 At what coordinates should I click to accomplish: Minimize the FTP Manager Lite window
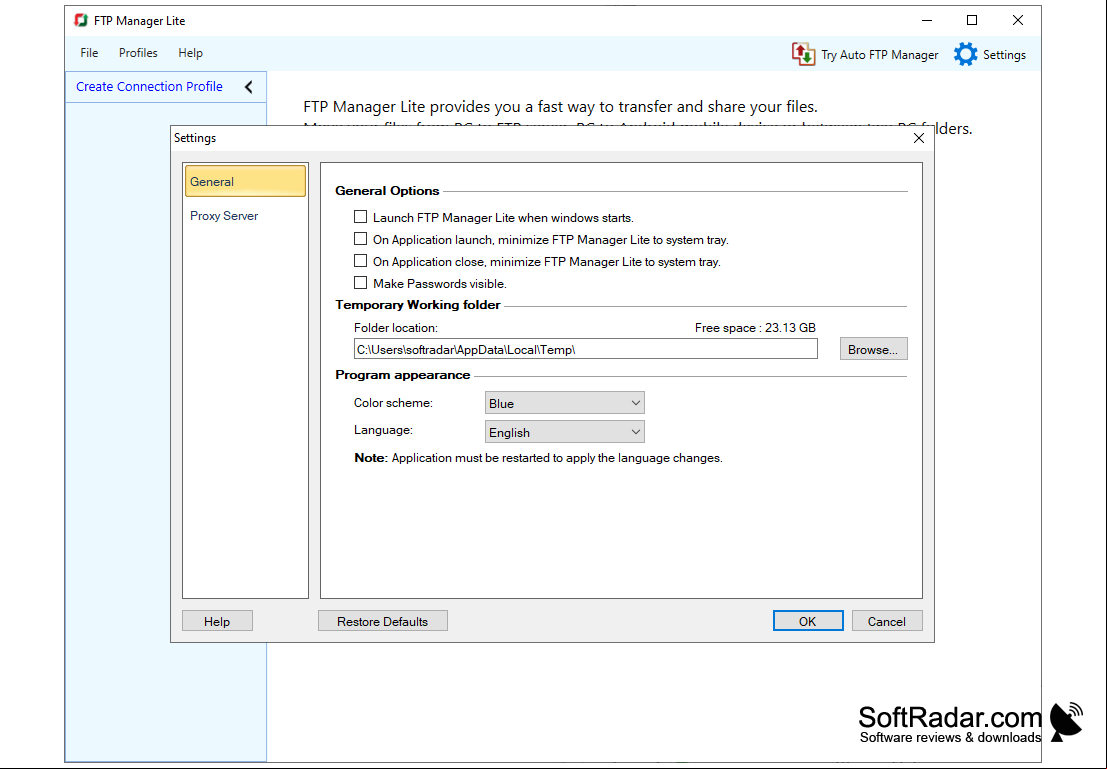pos(927,20)
